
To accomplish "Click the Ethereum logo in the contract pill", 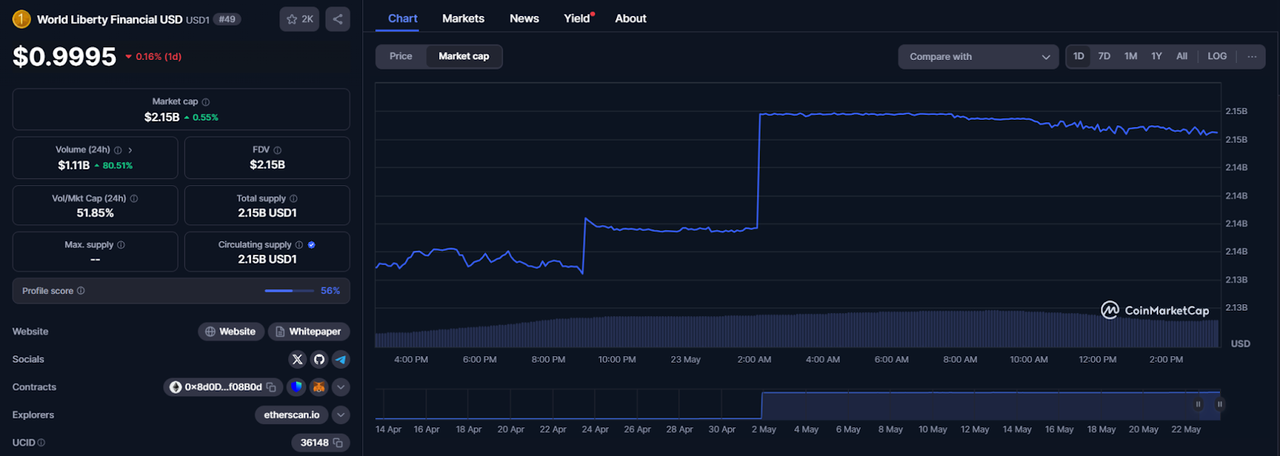I will coord(176,387).
